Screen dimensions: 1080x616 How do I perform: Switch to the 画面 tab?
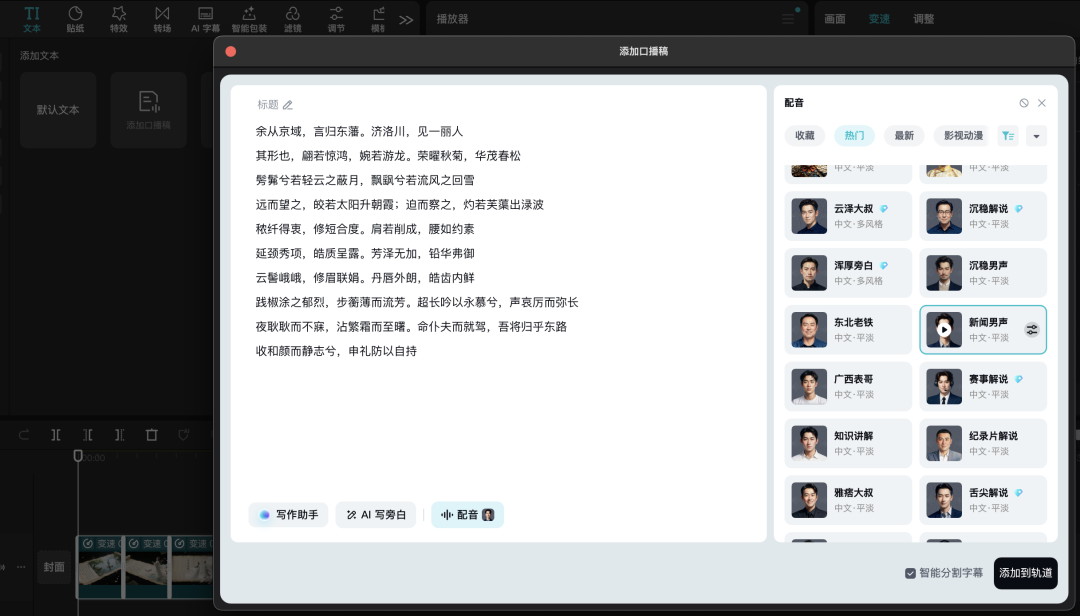[x=835, y=18]
